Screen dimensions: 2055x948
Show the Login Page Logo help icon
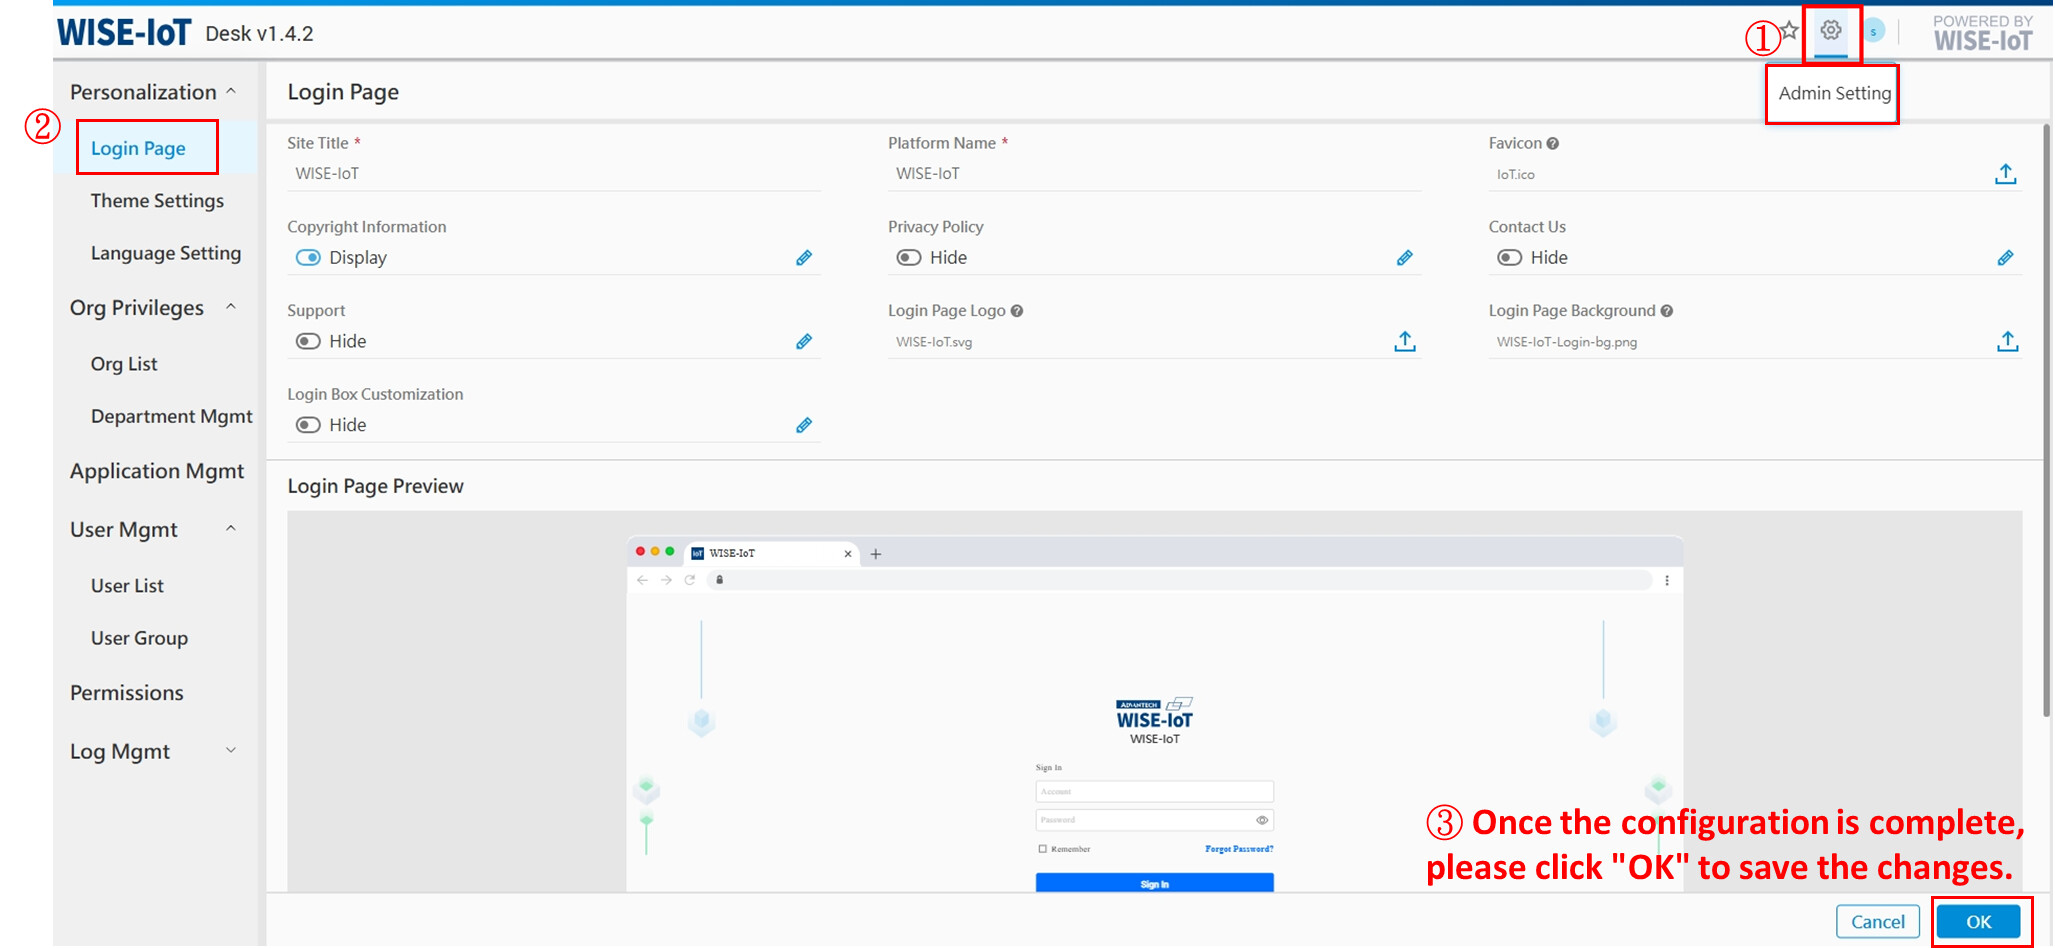pyautogui.click(x=1017, y=311)
